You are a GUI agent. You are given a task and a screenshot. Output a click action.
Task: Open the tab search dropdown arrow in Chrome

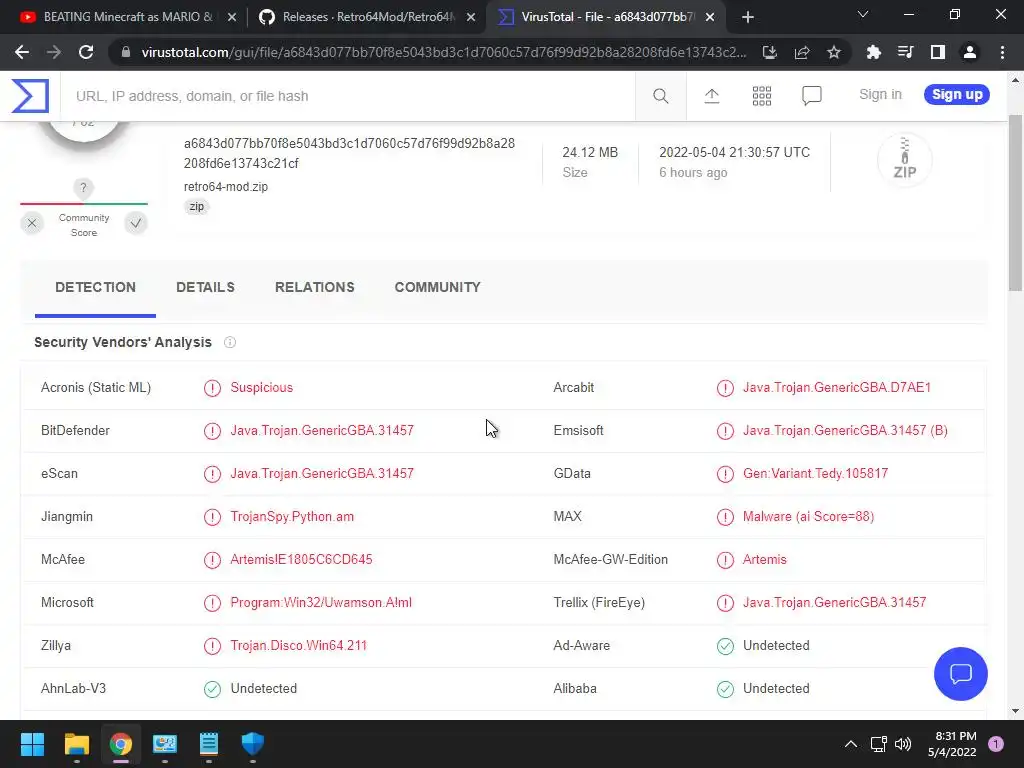[863, 14]
